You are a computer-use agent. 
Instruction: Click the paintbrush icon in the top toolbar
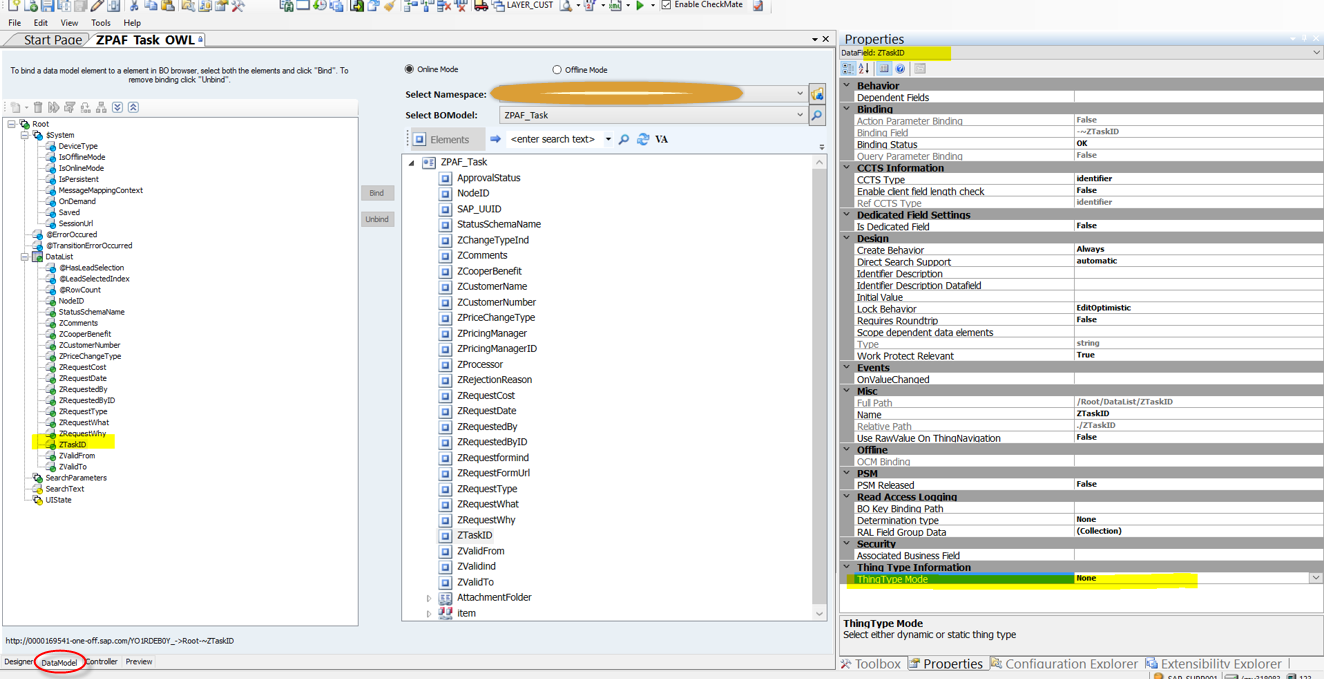point(389,6)
